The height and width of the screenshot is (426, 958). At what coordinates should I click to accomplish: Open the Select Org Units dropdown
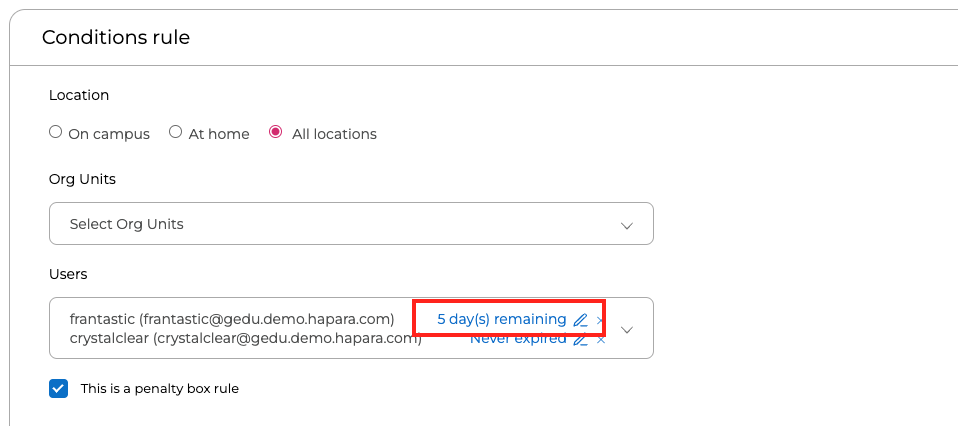[351, 224]
